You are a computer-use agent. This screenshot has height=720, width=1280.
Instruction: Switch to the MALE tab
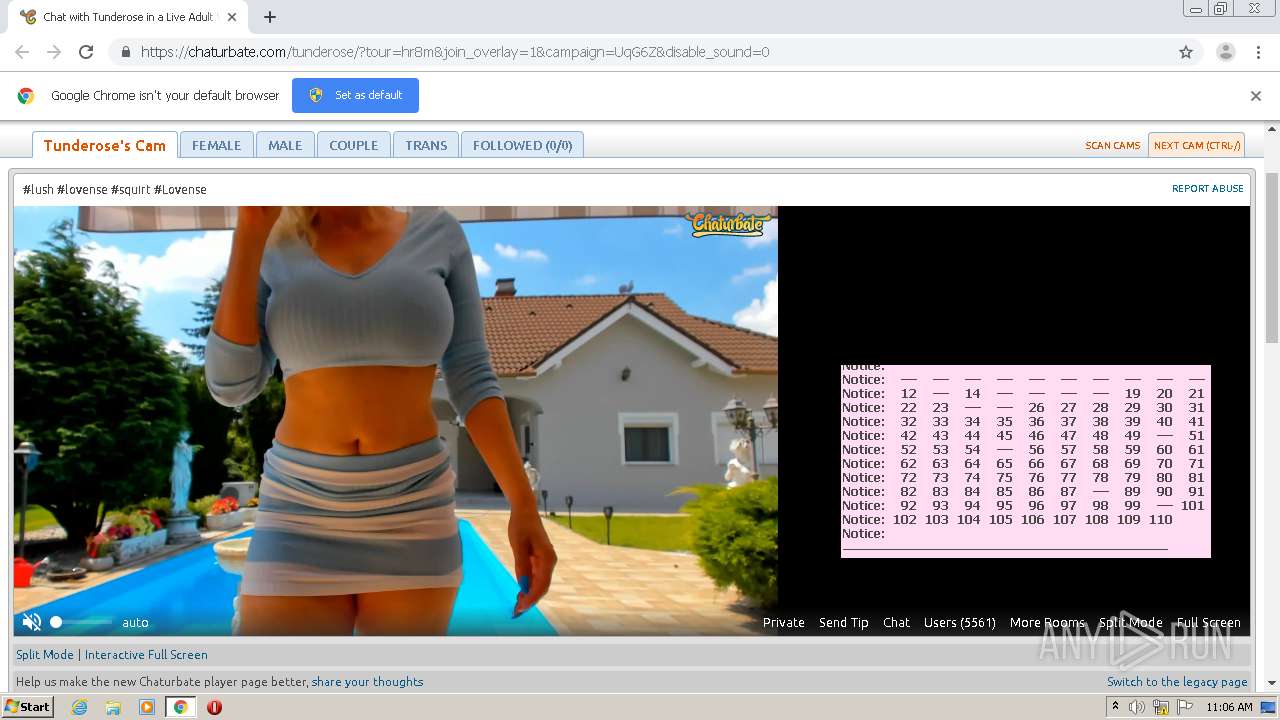[x=285, y=145]
